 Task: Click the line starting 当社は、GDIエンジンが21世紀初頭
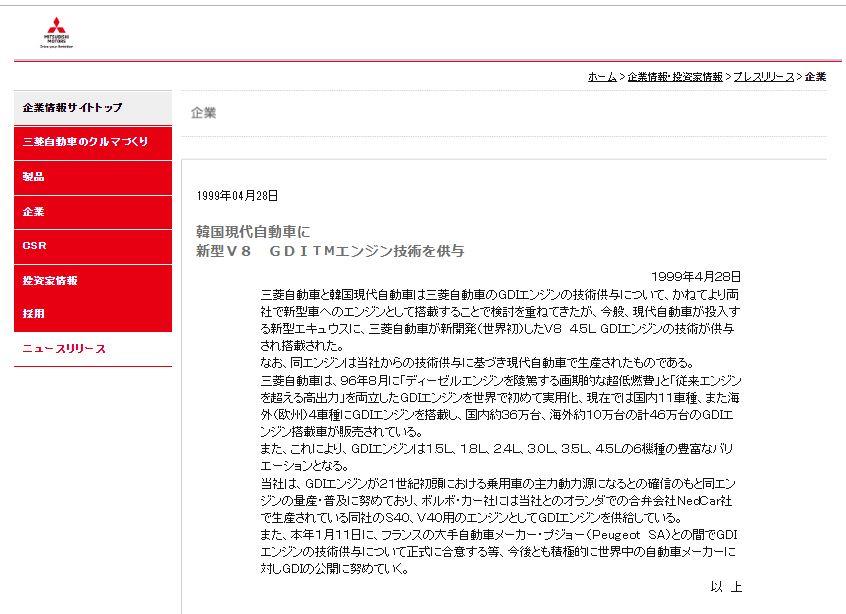pos(498,483)
